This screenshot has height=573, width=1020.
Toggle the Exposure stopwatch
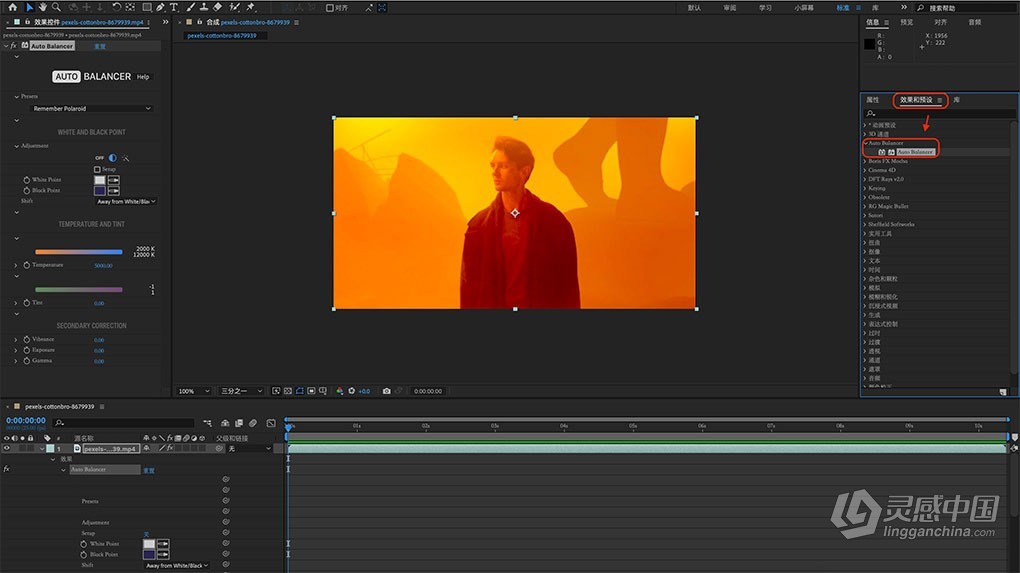(27, 350)
